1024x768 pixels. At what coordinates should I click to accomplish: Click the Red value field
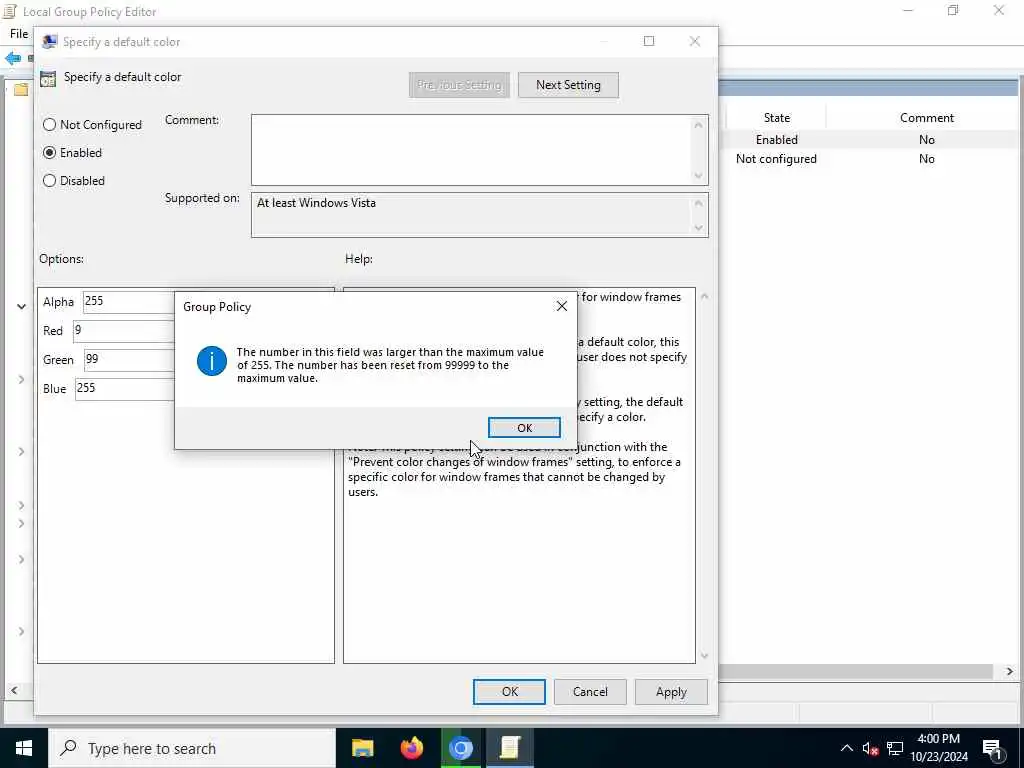click(x=123, y=330)
